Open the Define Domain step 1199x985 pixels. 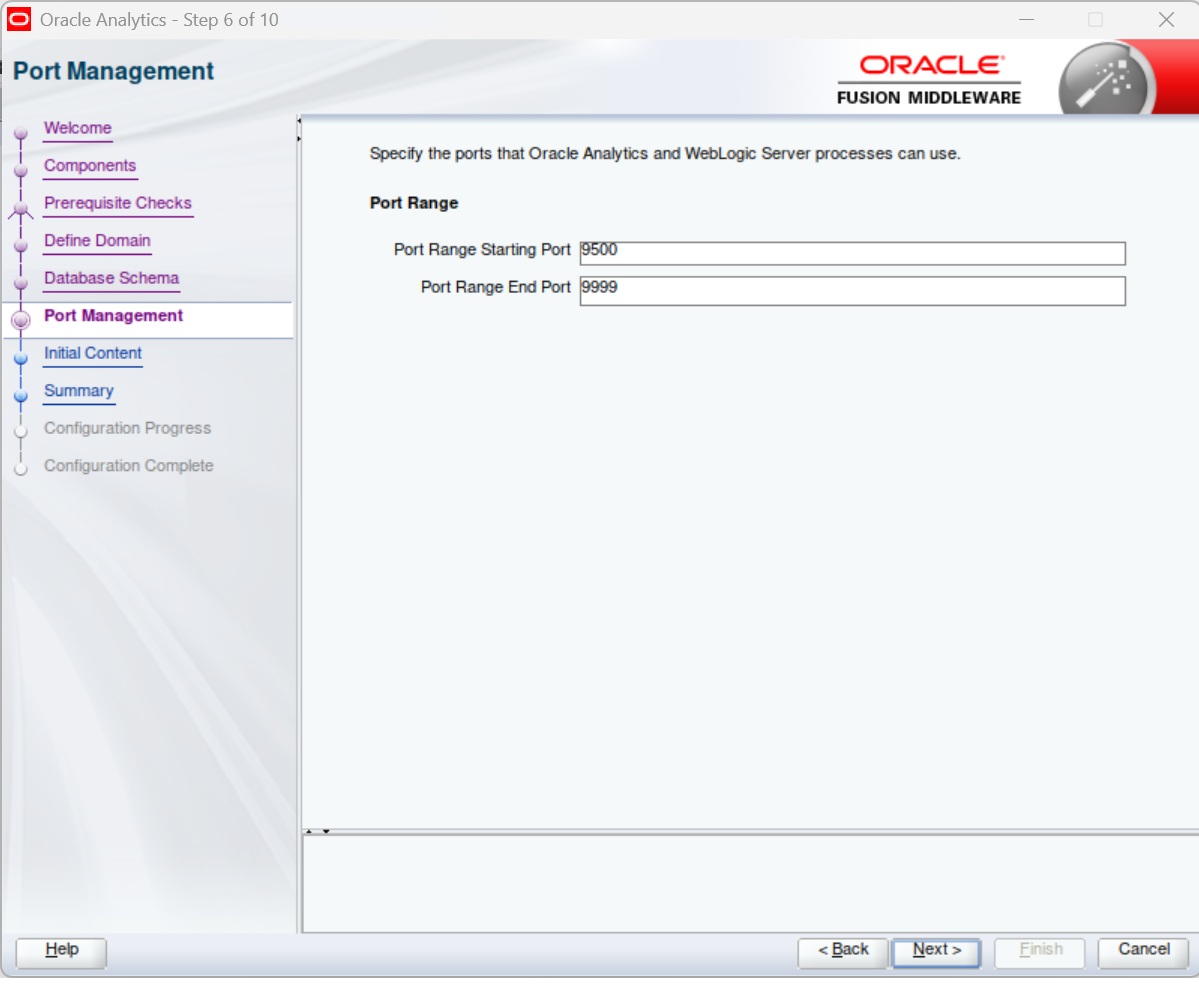[97, 240]
